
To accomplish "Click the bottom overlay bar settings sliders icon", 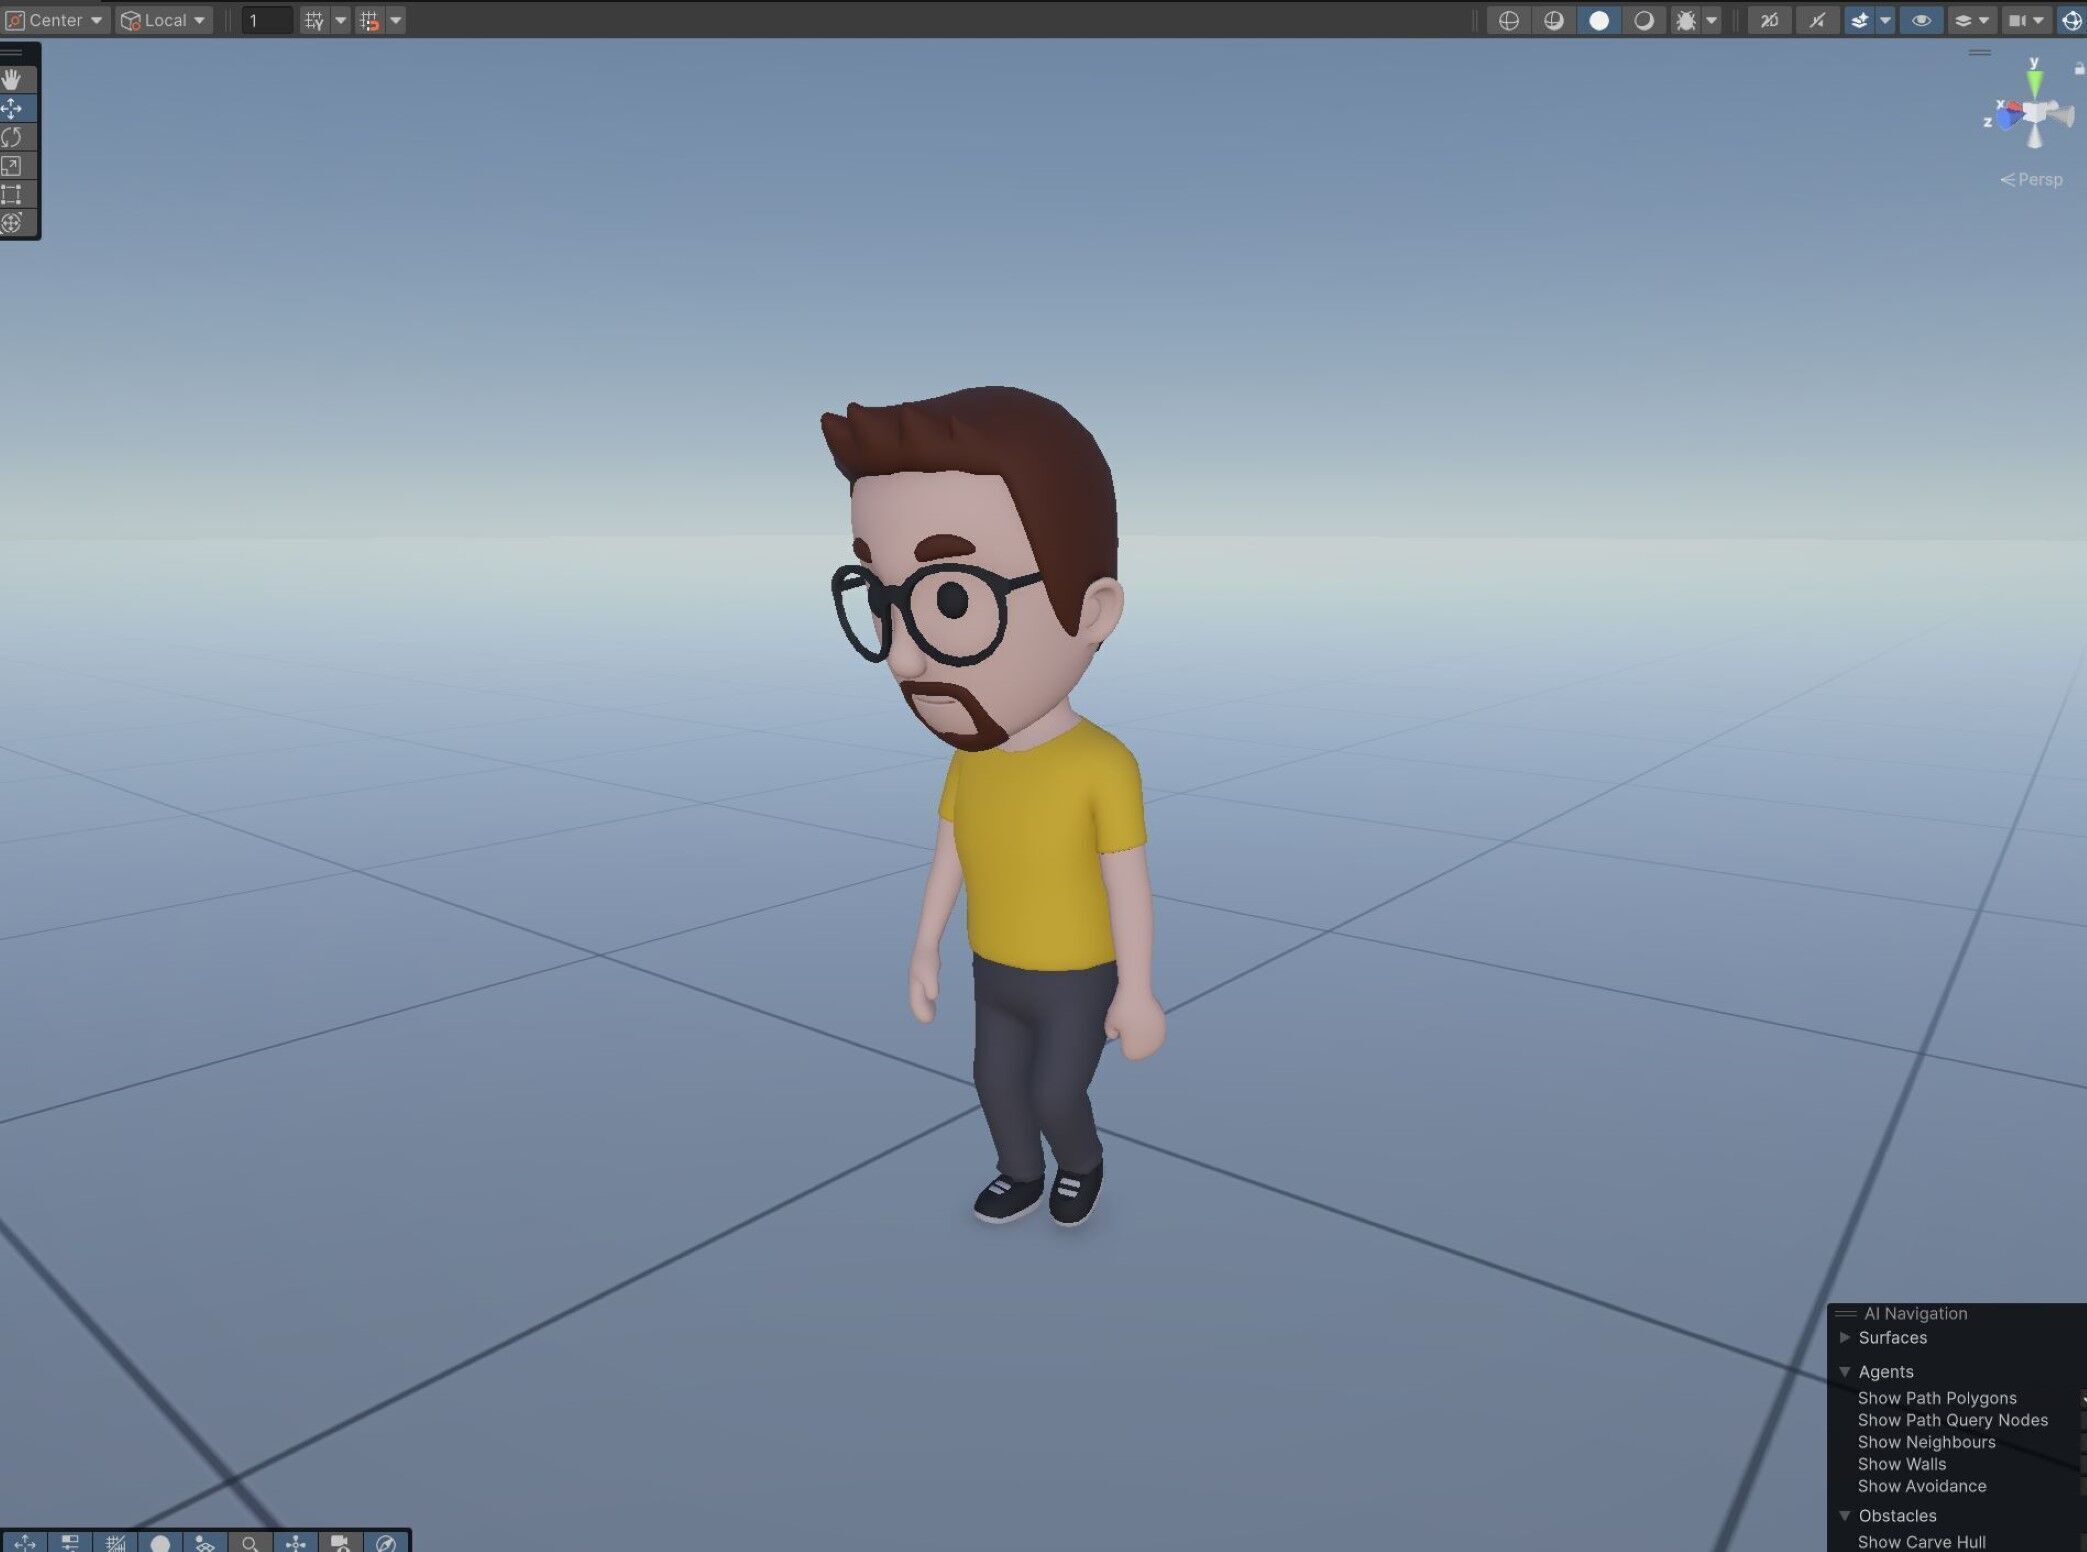I will pos(70,1543).
